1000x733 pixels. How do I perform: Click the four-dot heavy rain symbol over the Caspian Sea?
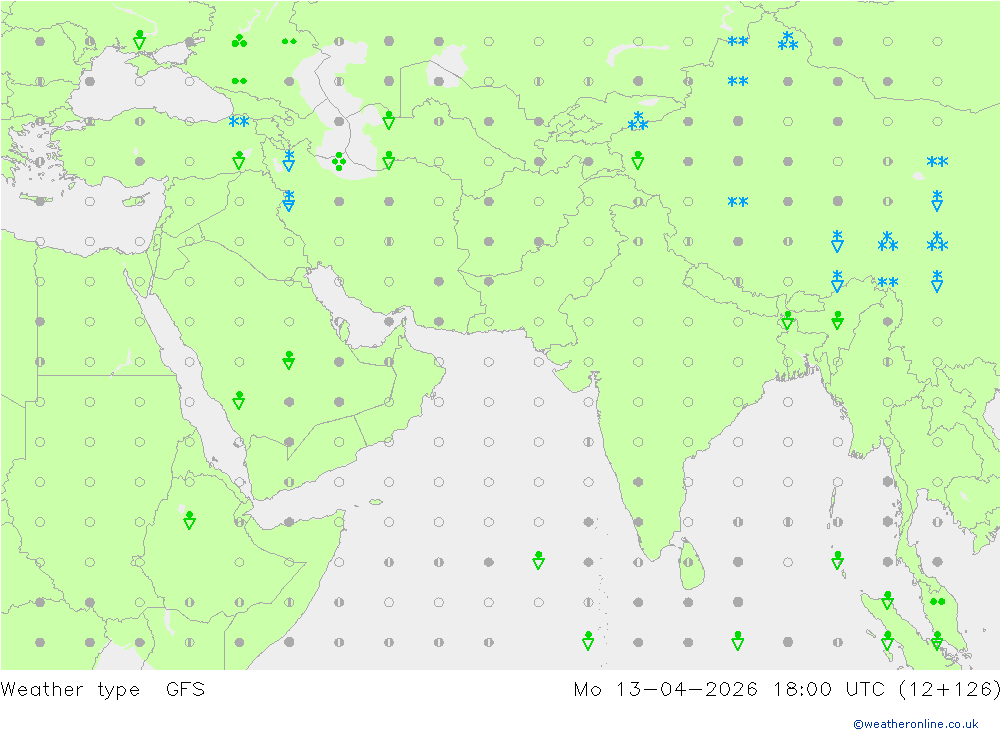tap(339, 161)
